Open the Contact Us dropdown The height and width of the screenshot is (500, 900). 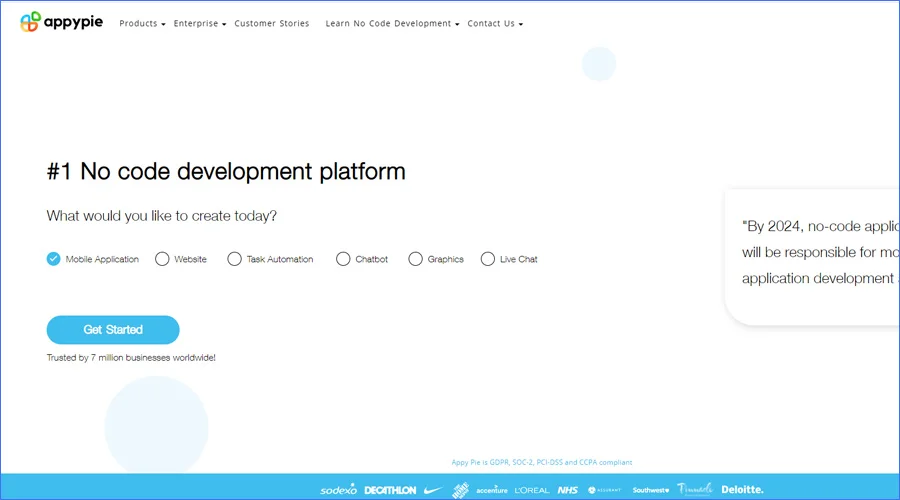[495, 23]
